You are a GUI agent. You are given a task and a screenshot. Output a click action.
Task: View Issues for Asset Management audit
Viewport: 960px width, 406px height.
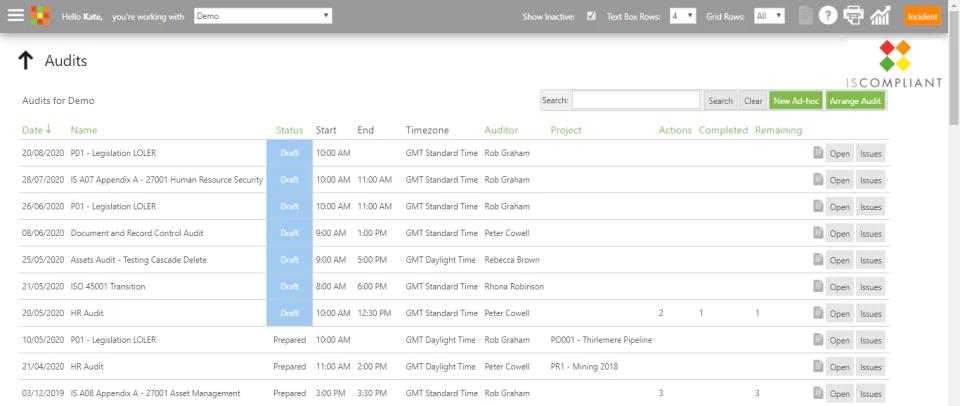point(871,394)
